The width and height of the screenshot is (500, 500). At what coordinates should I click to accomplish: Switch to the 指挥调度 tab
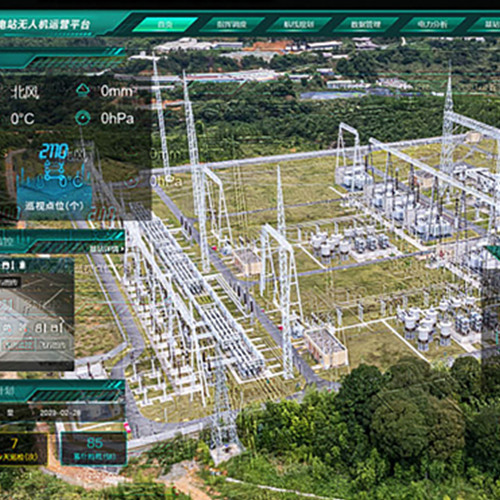232,24
